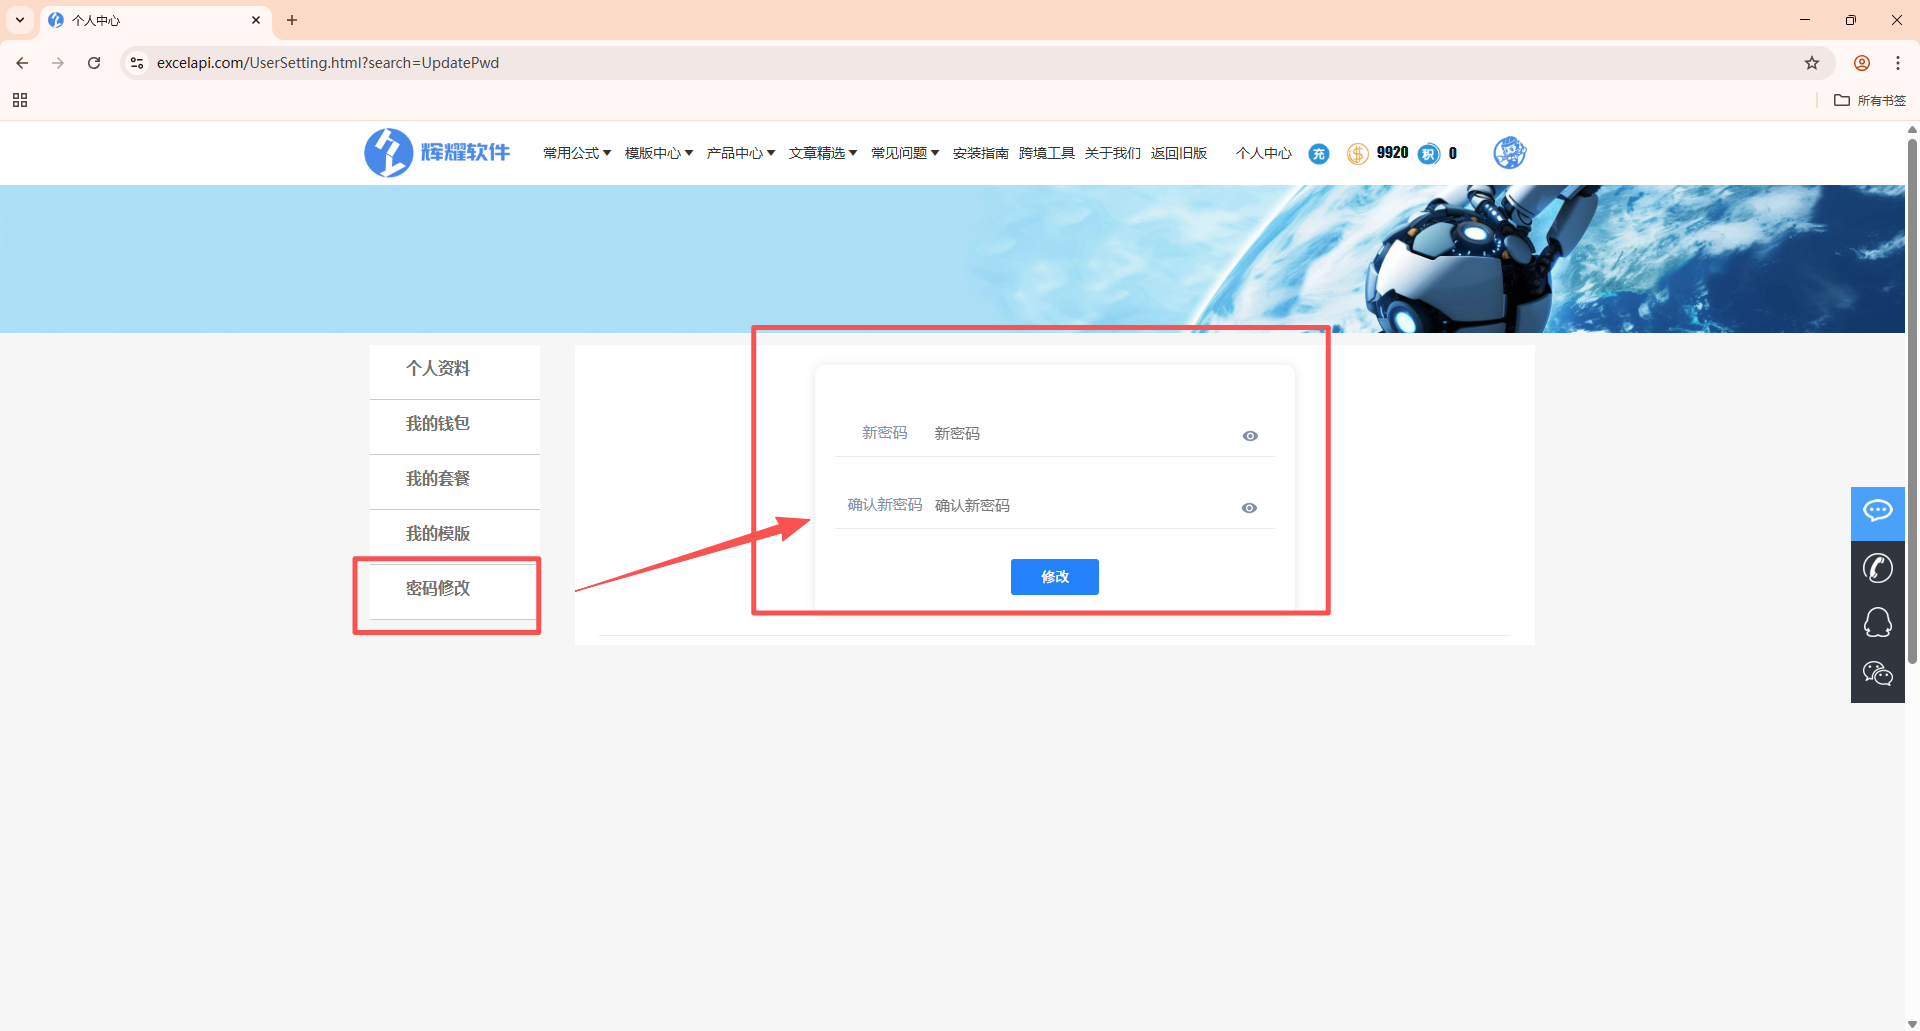Open the 所有书签 folder
Screen dimensions: 1920x1031
pos(1870,100)
